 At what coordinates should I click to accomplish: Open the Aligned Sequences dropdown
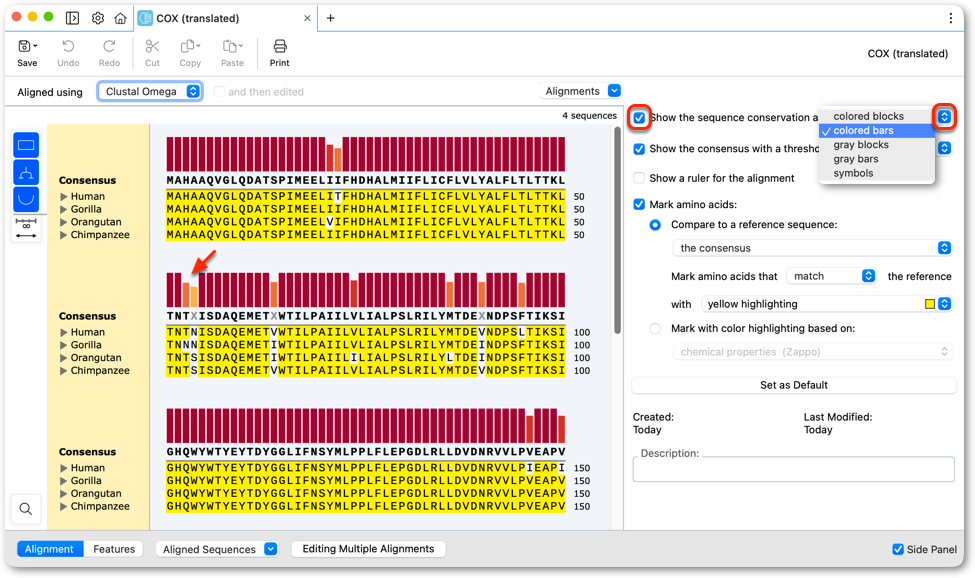pos(217,549)
